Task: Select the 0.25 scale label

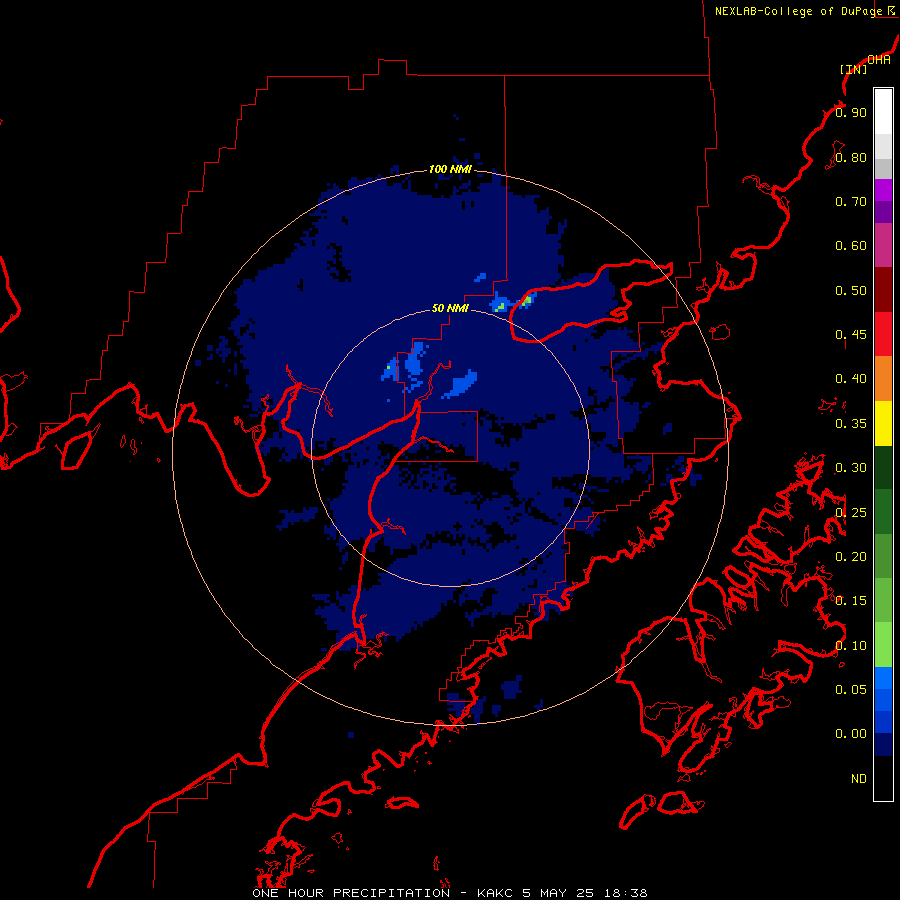Action: (851, 513)
